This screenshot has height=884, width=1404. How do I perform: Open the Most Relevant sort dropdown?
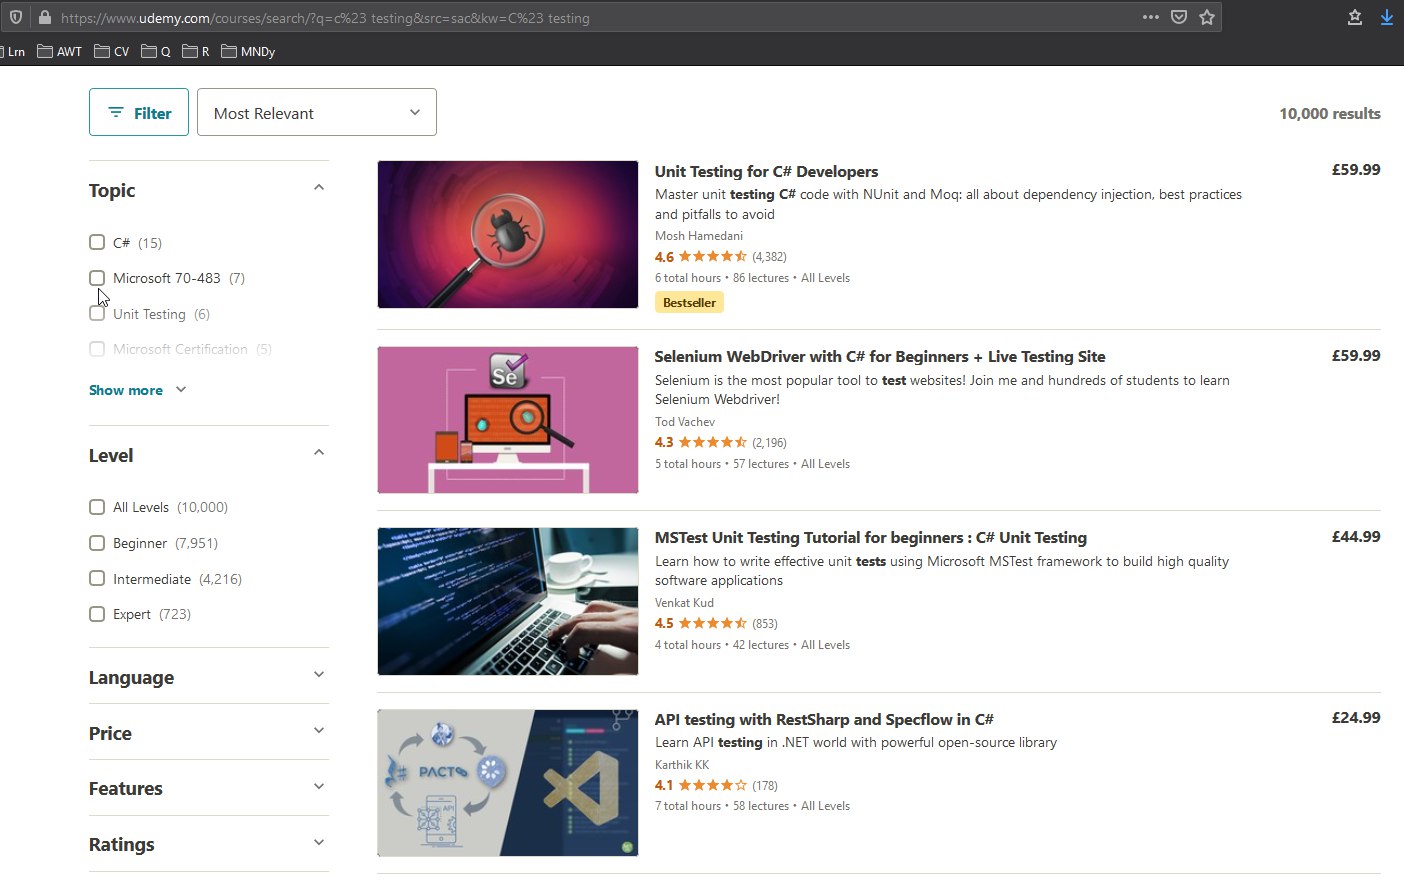(317, 112)
